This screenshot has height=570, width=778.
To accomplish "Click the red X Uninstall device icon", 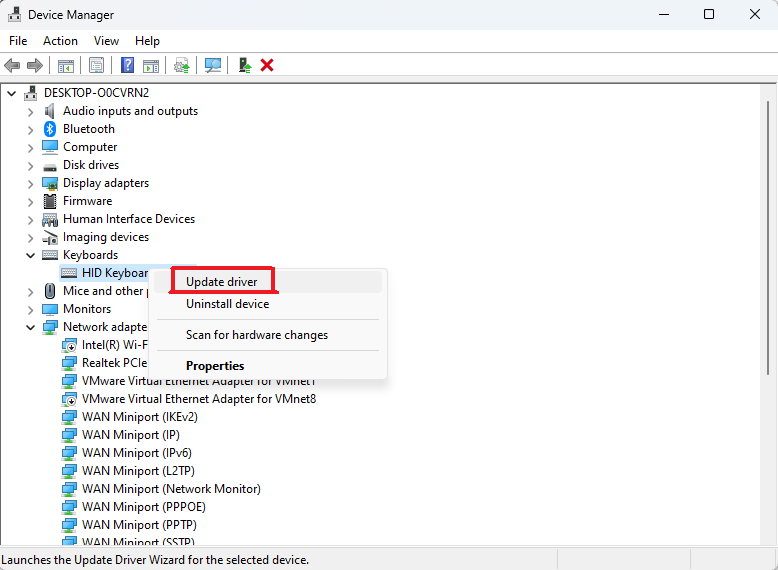I will [267, 65].
